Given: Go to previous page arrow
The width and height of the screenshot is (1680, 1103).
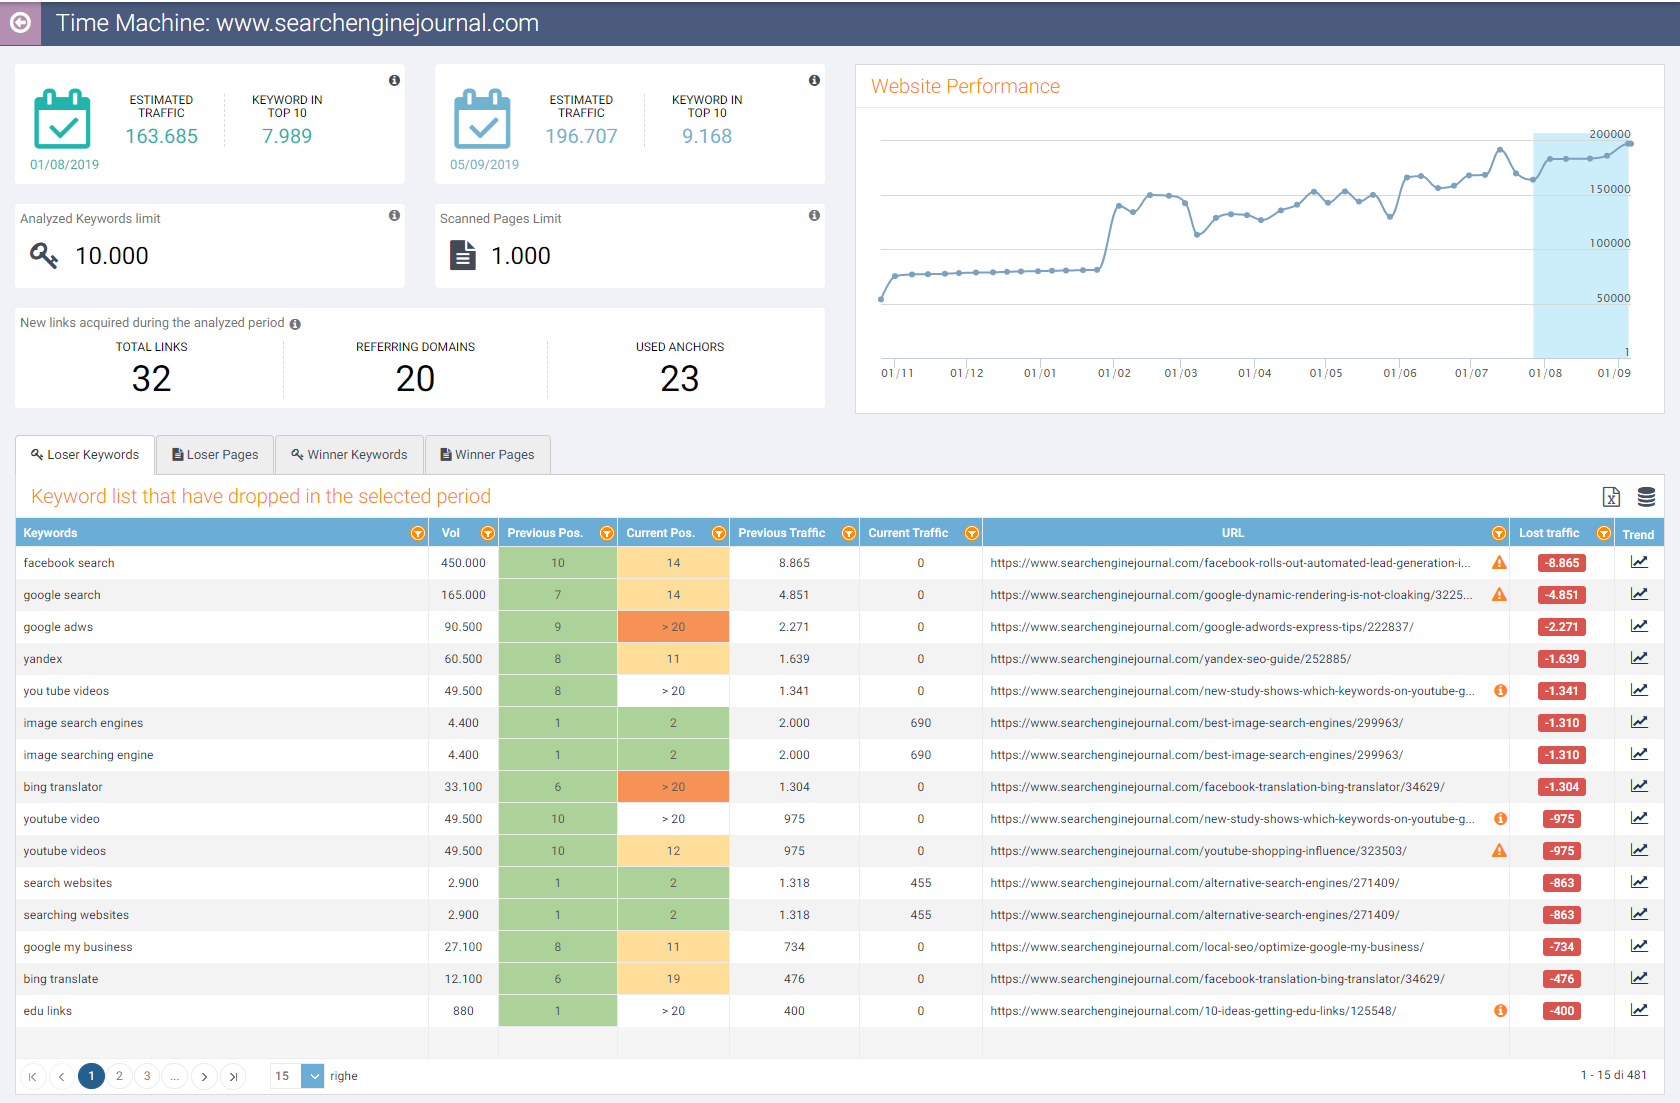Looking at the screenshot, I should (x=62, y=1076).
